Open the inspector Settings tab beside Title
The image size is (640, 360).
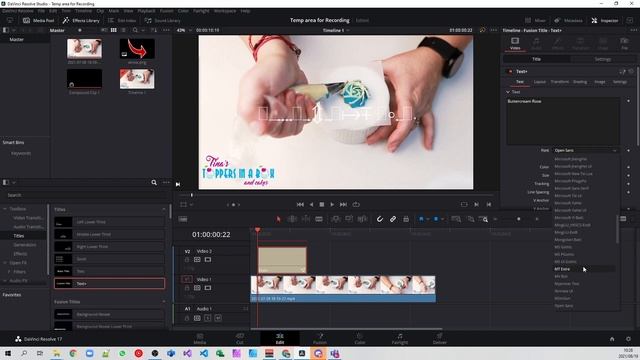pos(602,59)
